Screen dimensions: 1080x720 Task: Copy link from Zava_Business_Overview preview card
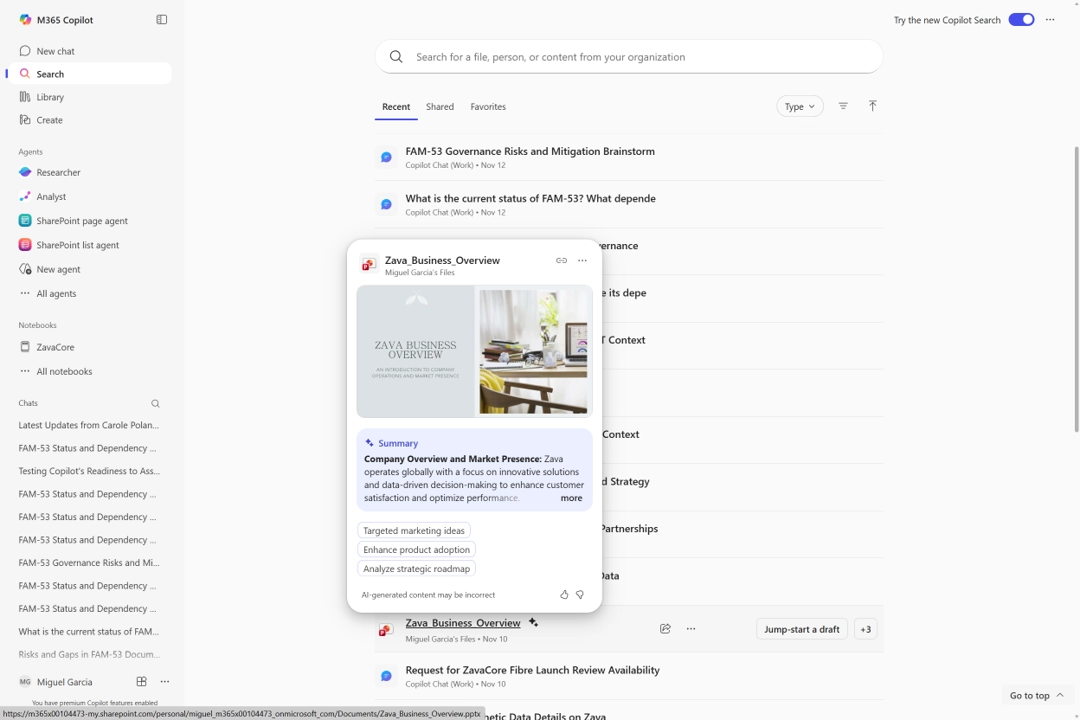561,260
